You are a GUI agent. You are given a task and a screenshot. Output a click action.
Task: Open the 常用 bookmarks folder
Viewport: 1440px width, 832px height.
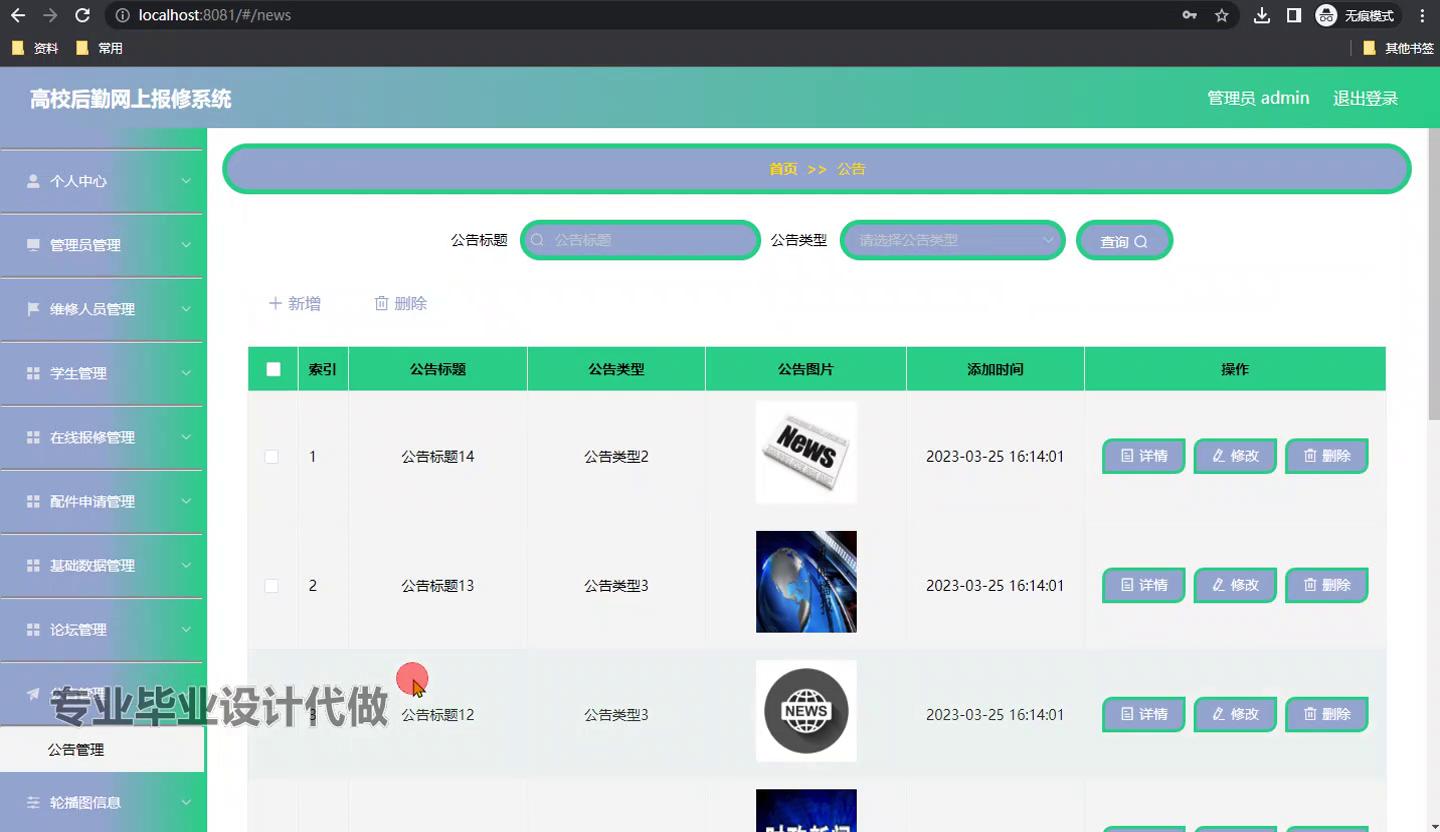pyautogui.click(x=99, y=48)
